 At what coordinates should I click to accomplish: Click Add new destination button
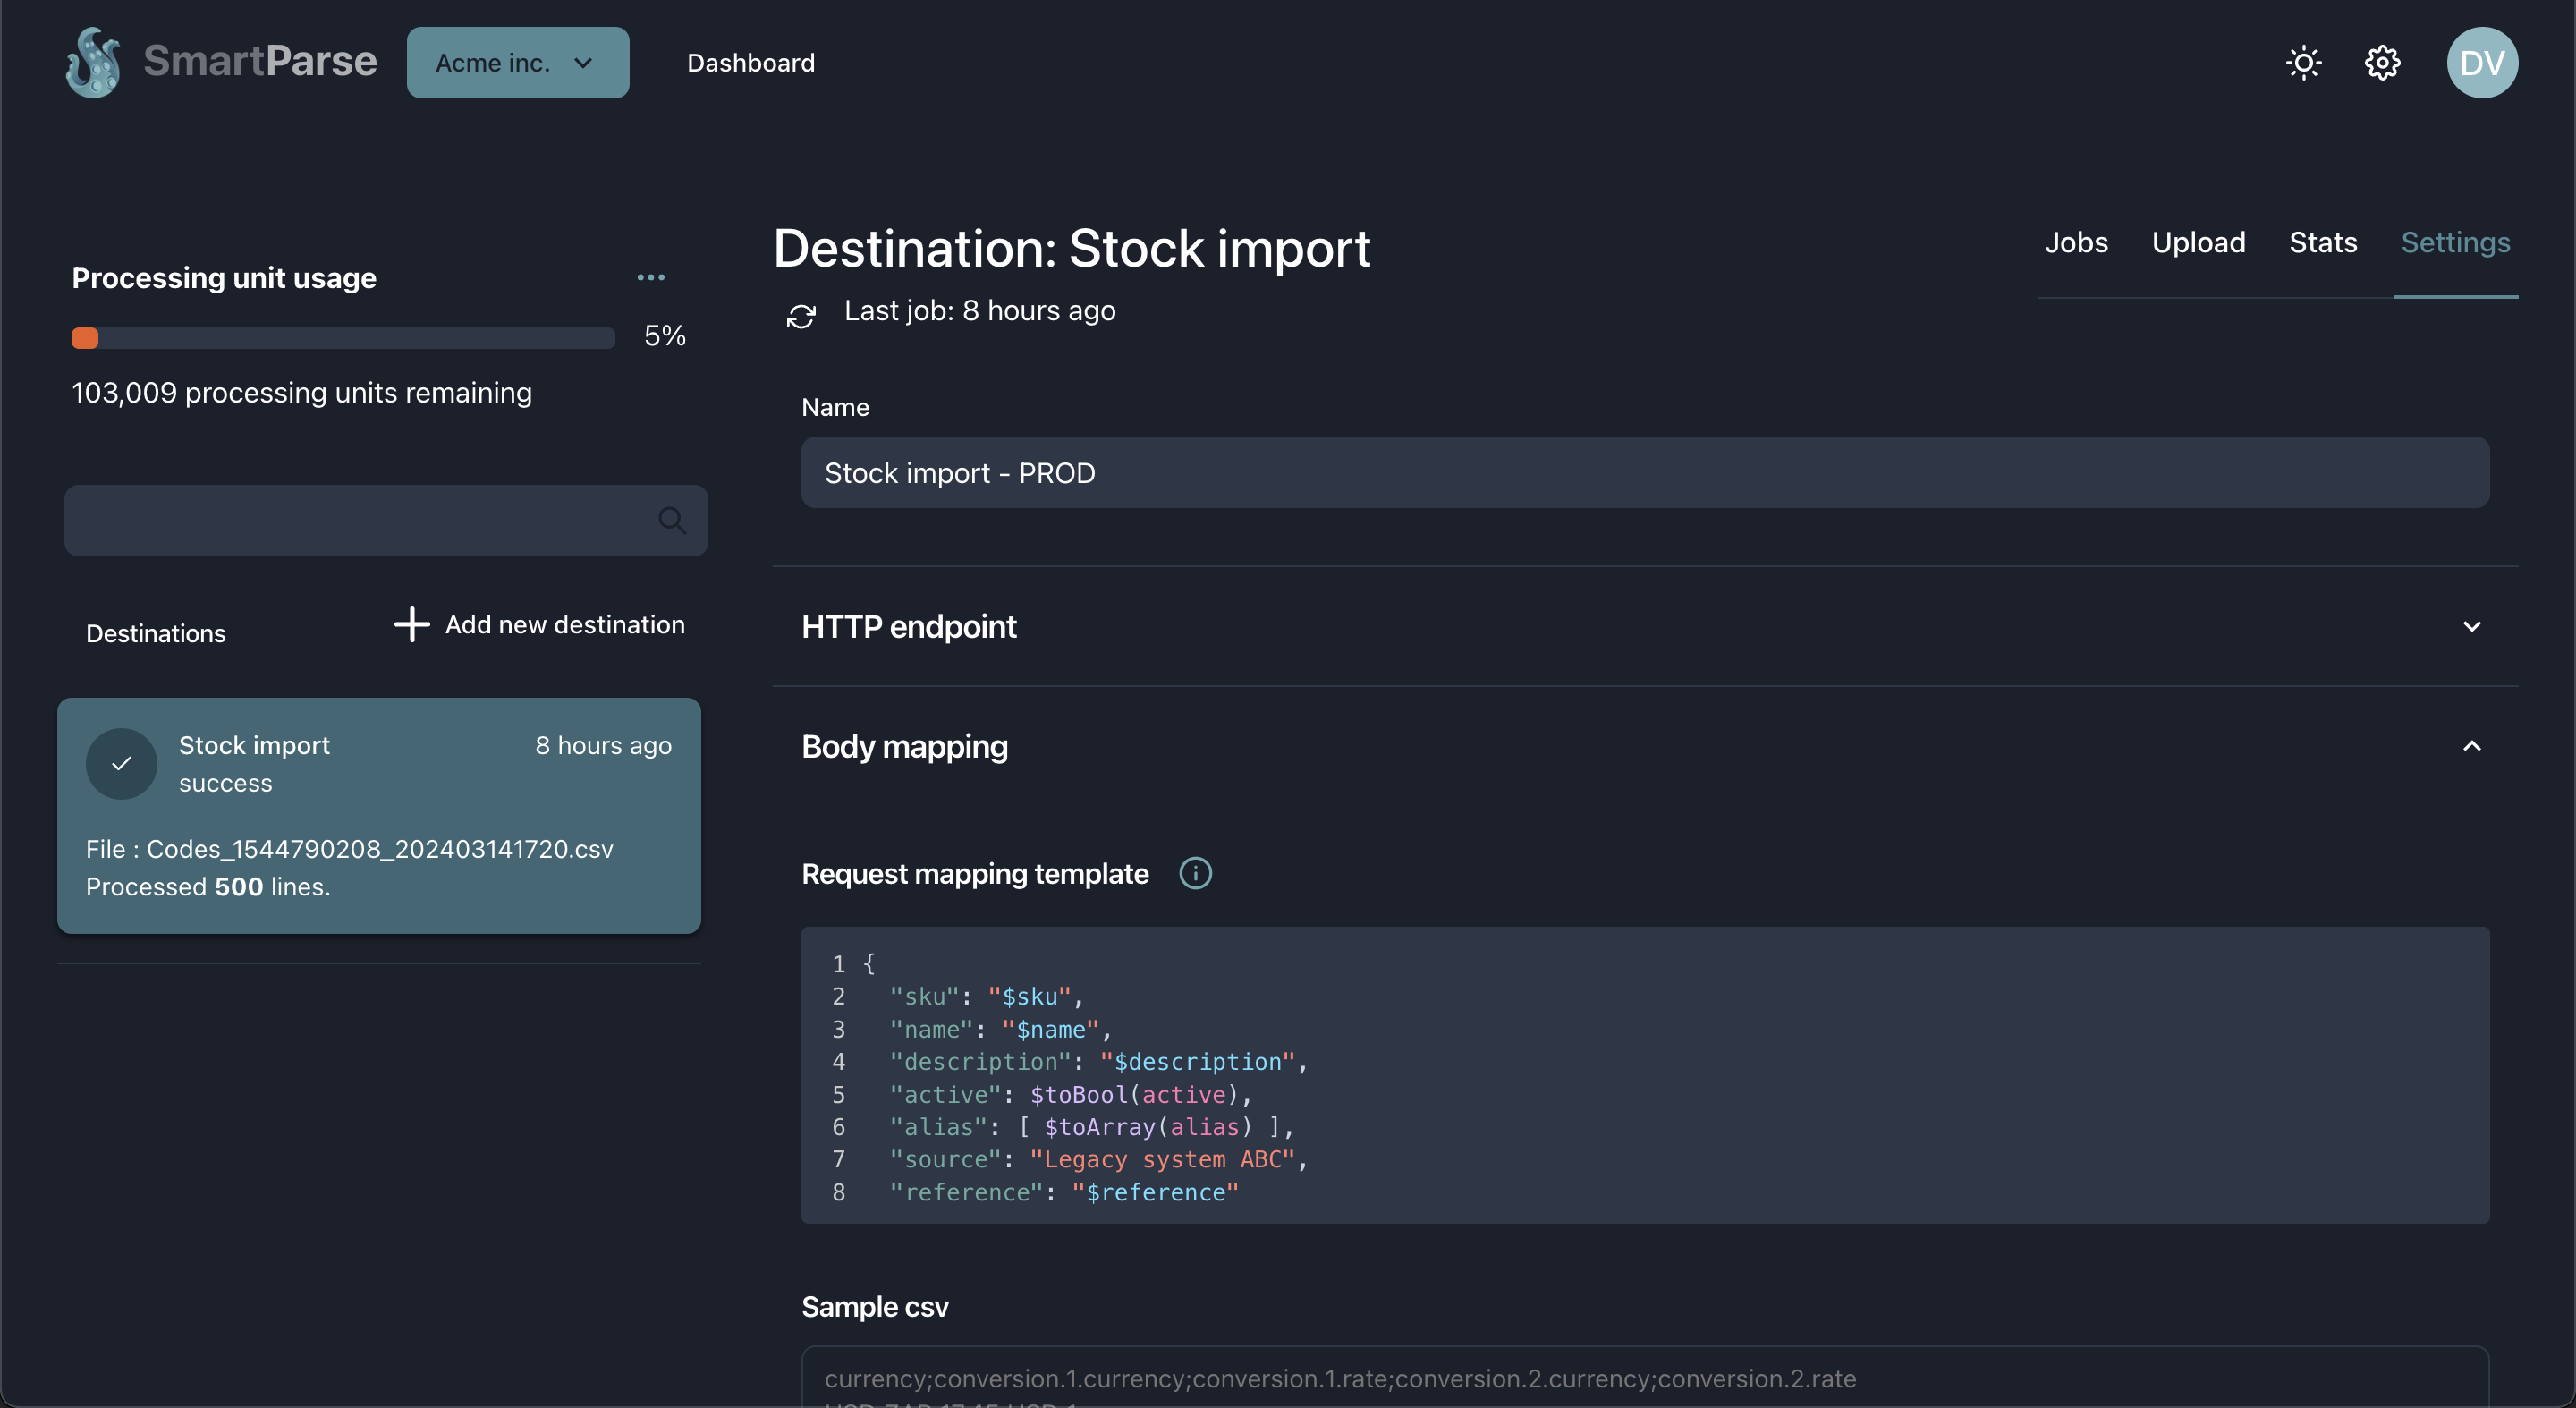point(564,624)
